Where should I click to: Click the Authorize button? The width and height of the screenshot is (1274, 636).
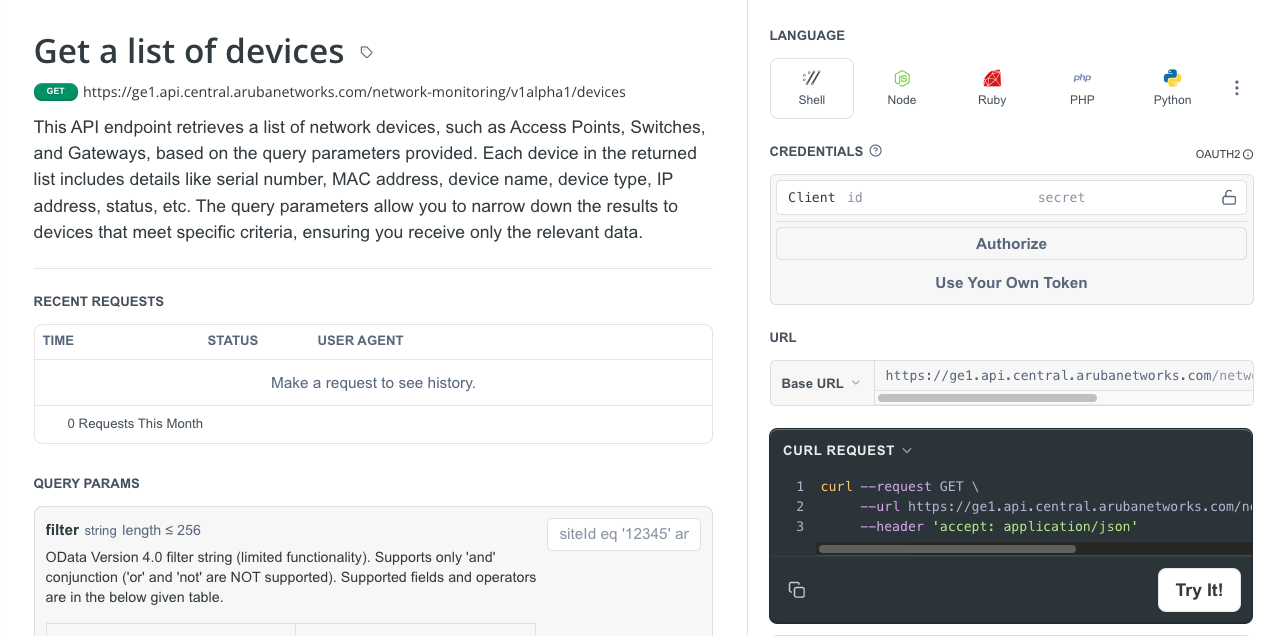point(1011,243)
